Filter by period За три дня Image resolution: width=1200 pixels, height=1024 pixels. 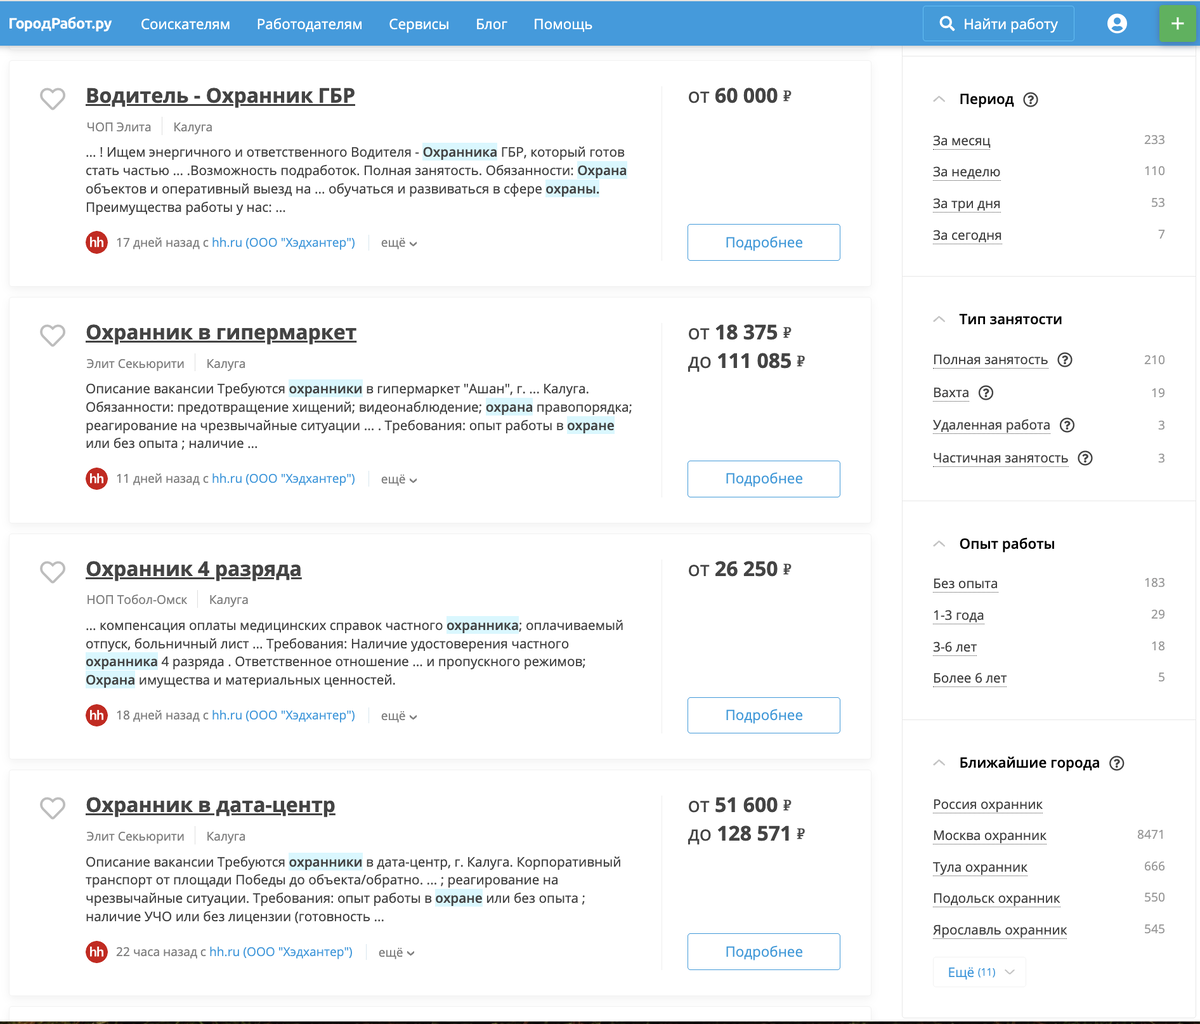(x=966, y=204)
